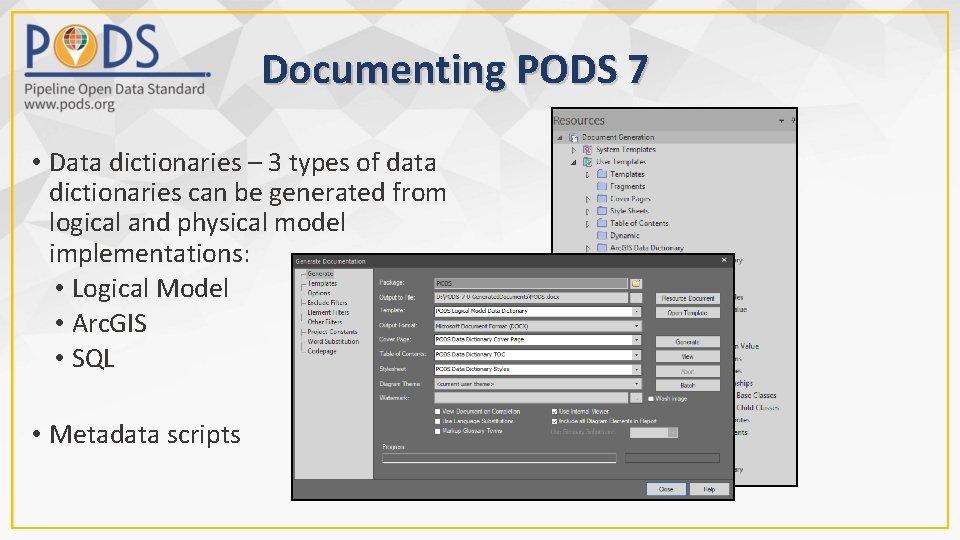Expand the ArcGIS Data Dictionary folder arrow
The width and height of the screenshot is (960, 540).
coord(588,248)
